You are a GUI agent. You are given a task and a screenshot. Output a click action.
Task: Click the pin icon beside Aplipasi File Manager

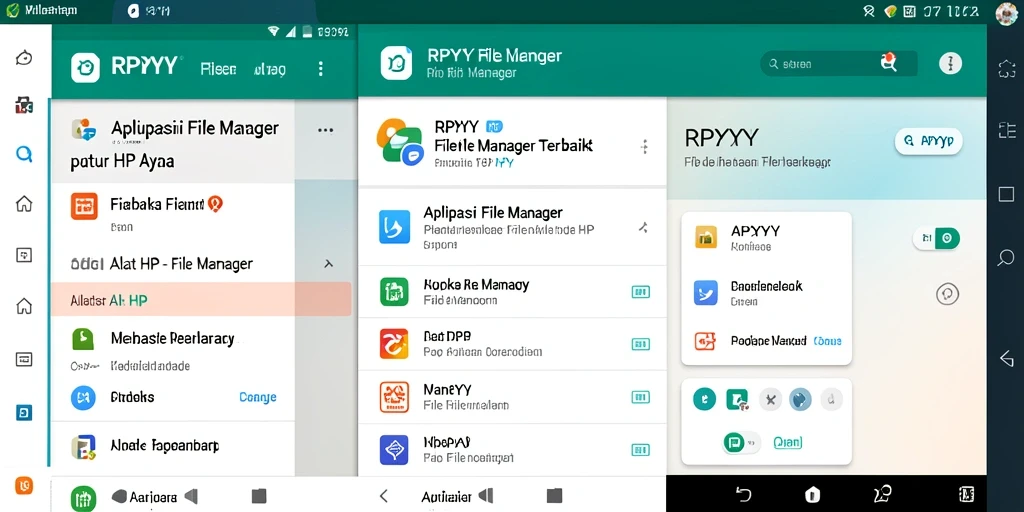tap(643, 227)
